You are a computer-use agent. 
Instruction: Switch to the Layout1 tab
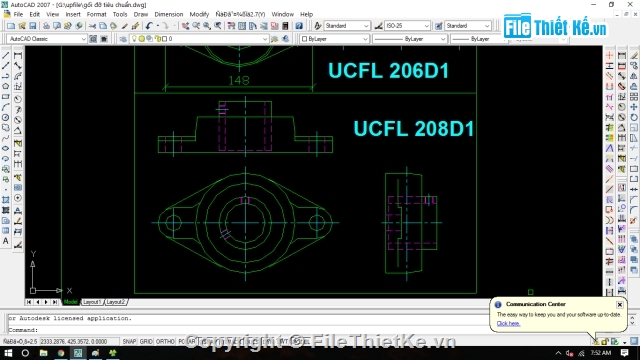tap(92, 302)
